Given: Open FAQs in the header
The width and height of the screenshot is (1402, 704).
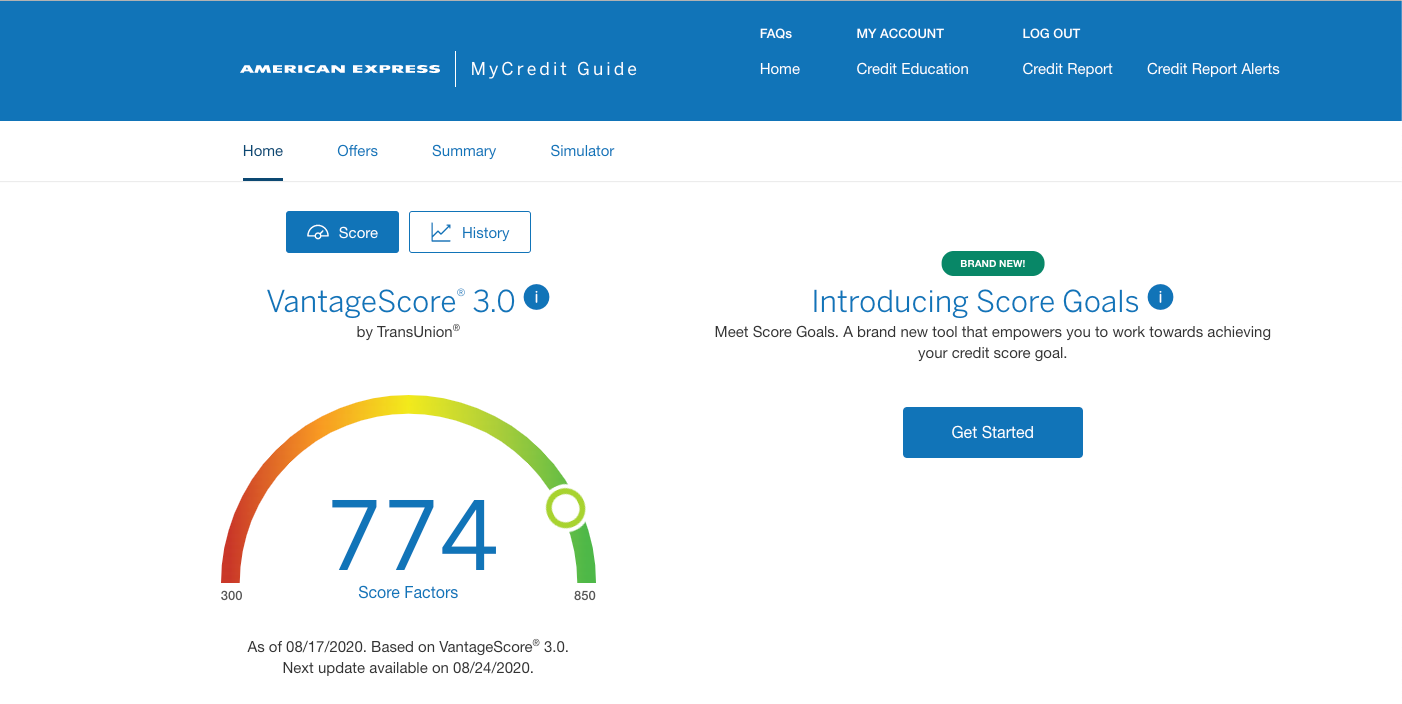Looking at the screenshot, I should 776,34.
